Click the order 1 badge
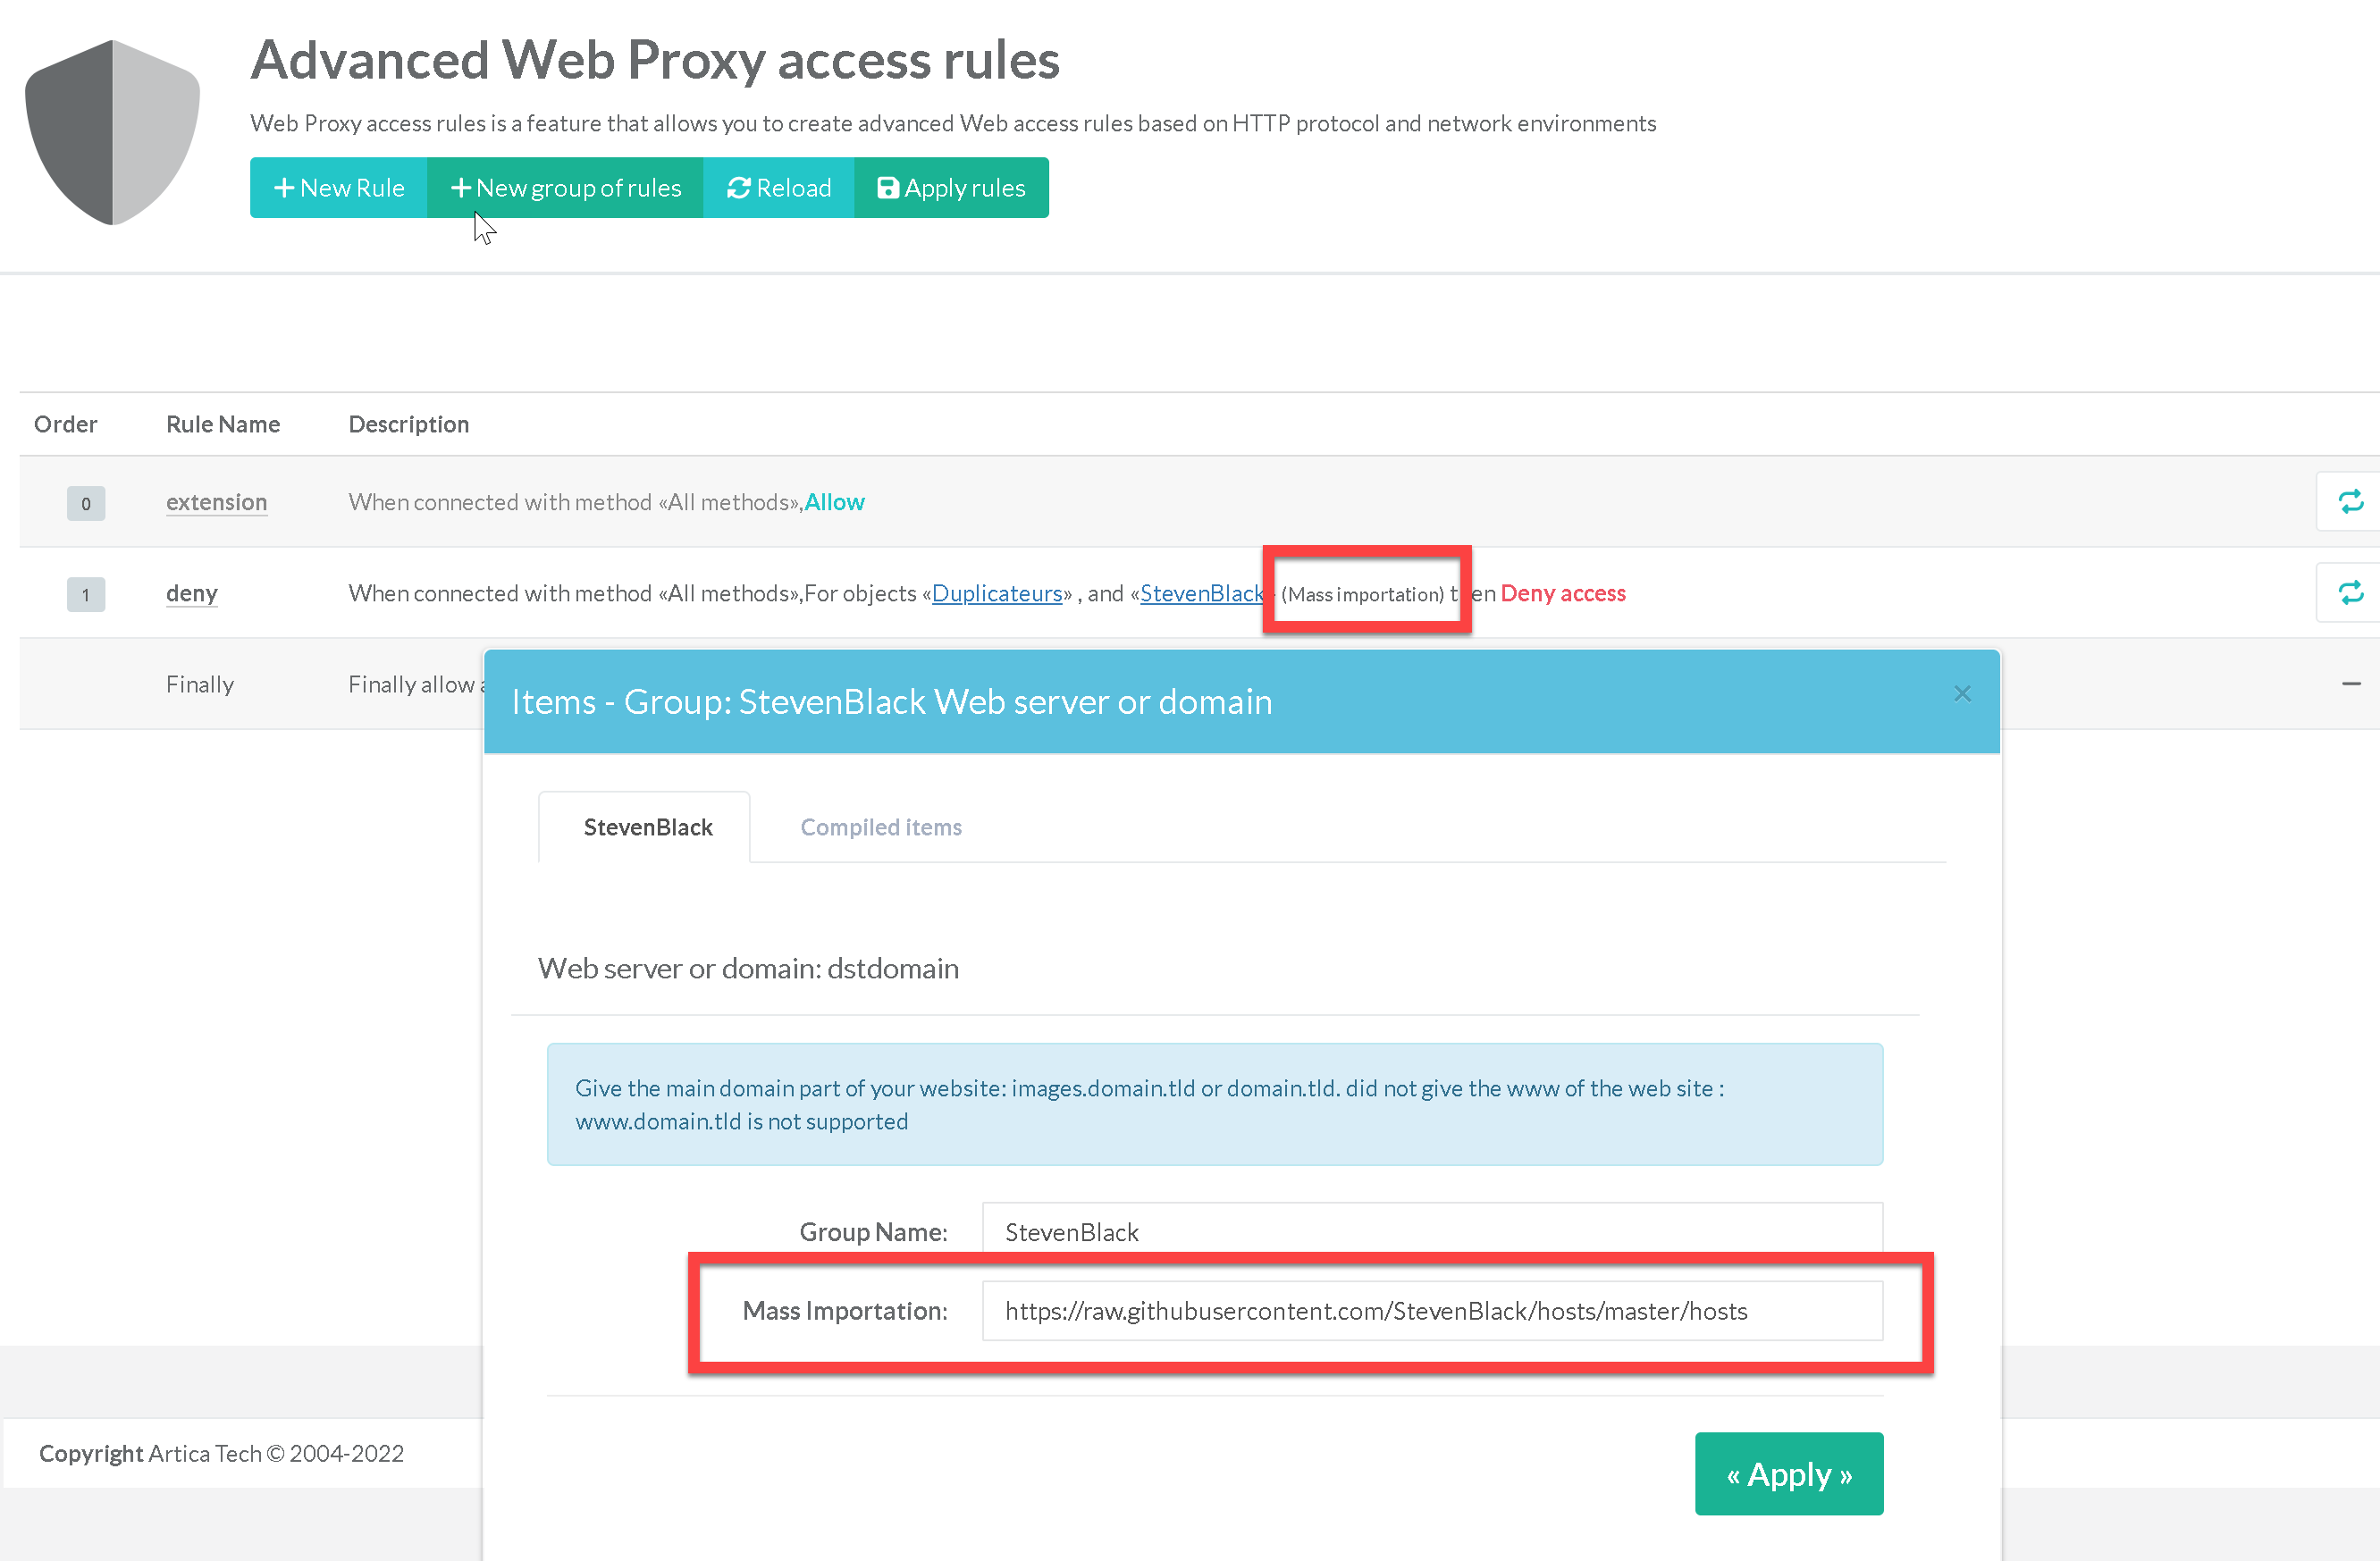 coord(86,594)
